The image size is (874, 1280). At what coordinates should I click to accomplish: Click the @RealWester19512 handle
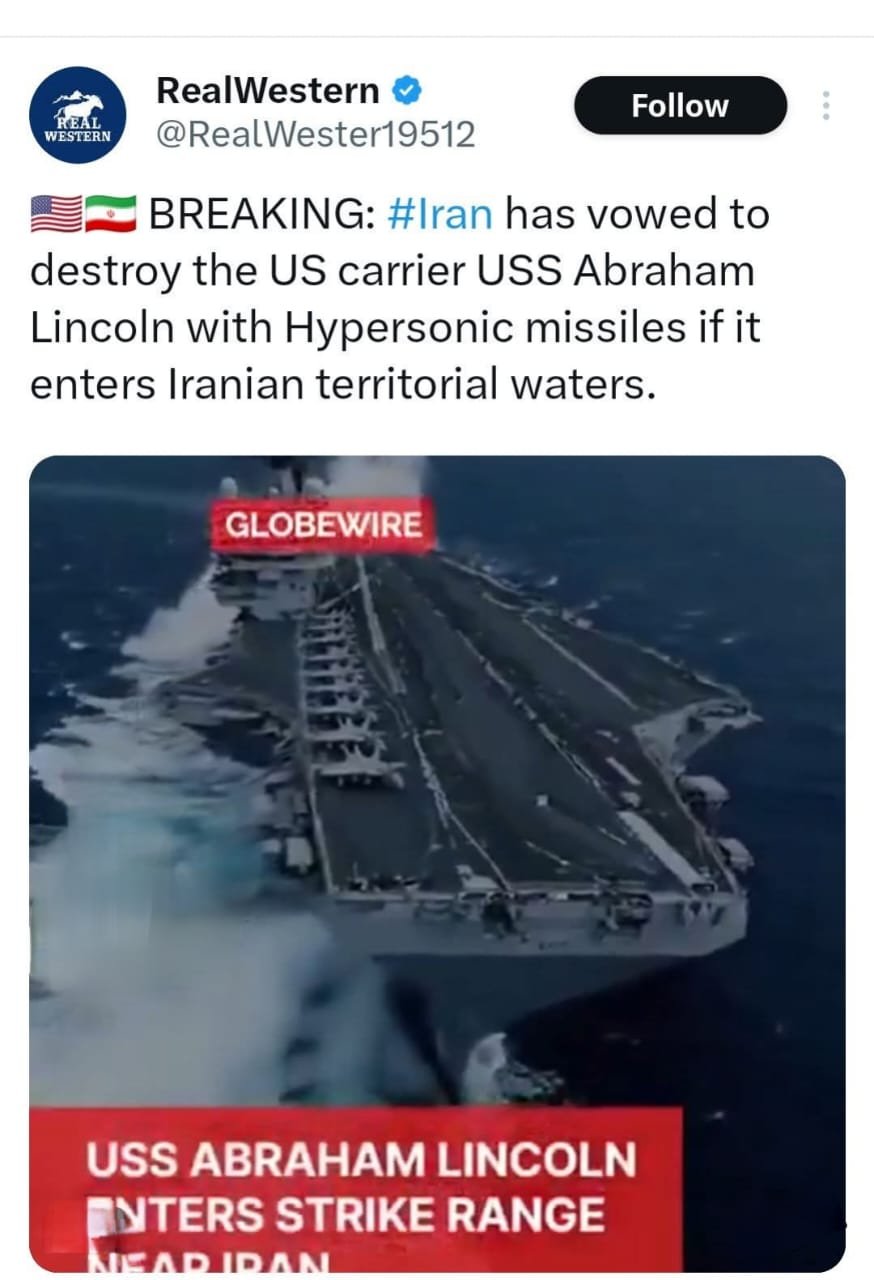pyautogui.click(x=316, y=134)
